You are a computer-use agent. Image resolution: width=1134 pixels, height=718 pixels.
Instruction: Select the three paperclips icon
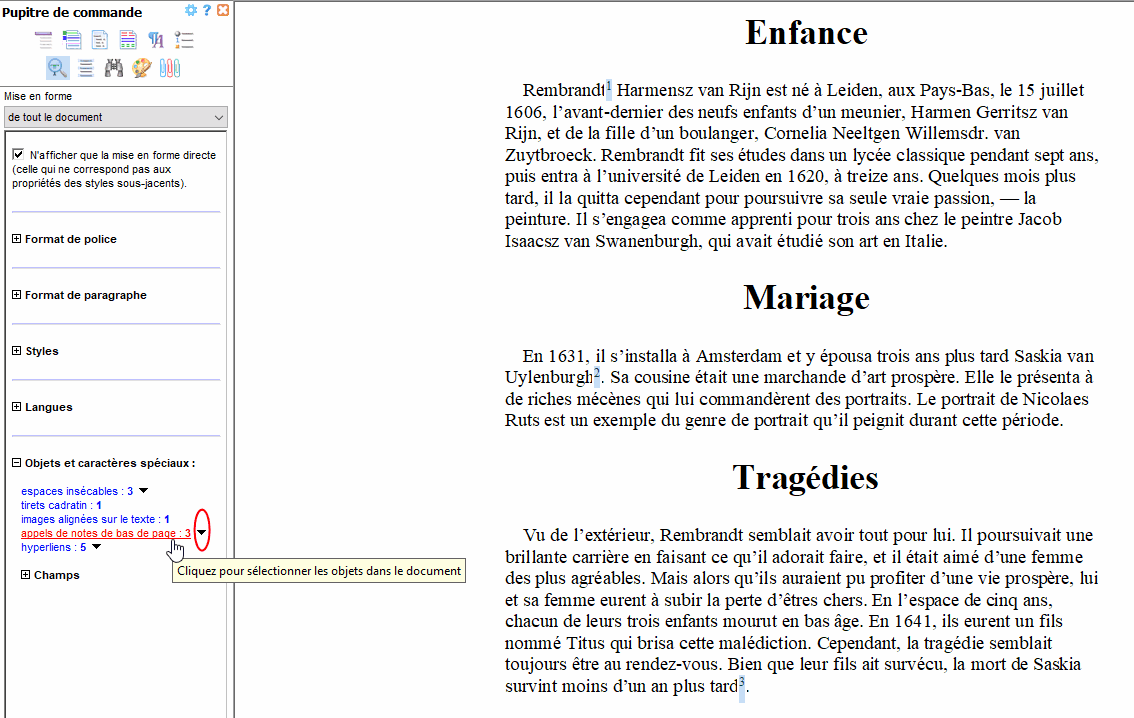point(170,68)
